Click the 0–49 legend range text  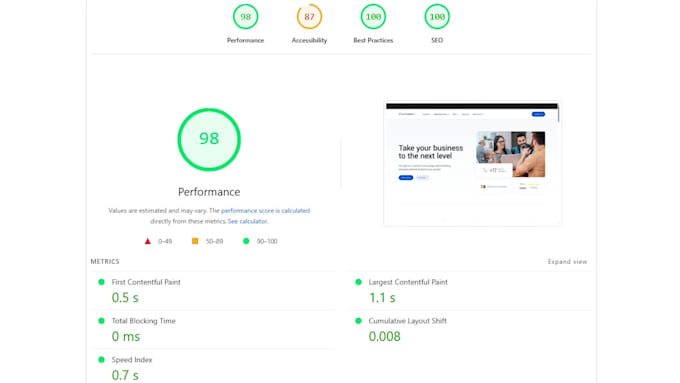tap(165, 241)
